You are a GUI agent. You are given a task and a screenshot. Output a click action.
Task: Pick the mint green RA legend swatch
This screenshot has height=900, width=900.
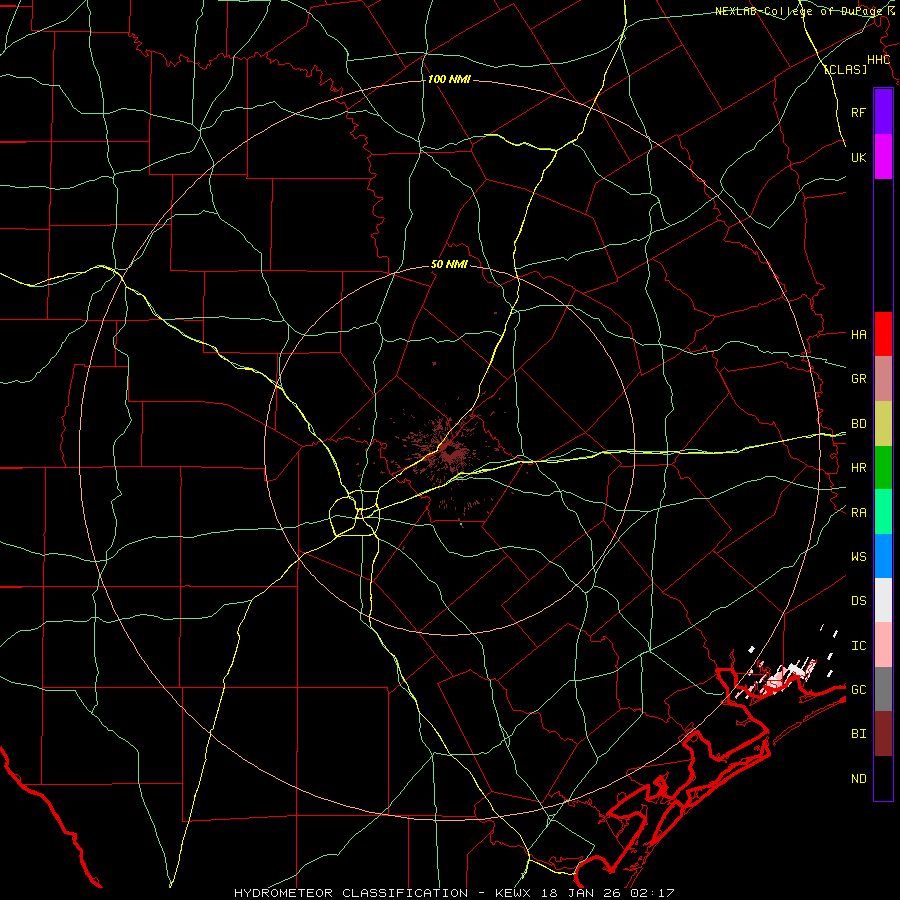tap(883, 512)
